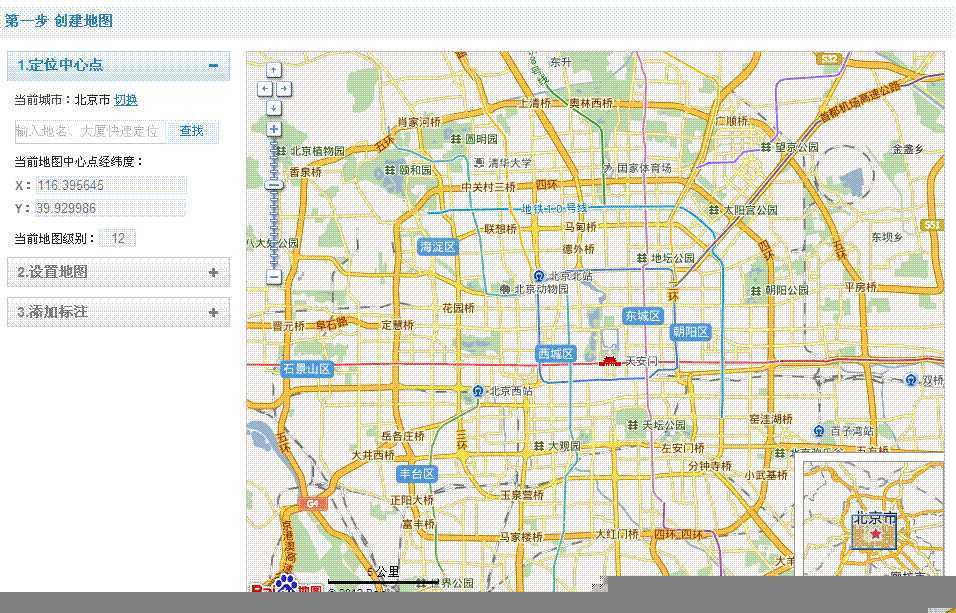The width and height of the screenshot is (956, 613).
Task: Click the 中关村三桥 label
Action: tap(488, 187)
